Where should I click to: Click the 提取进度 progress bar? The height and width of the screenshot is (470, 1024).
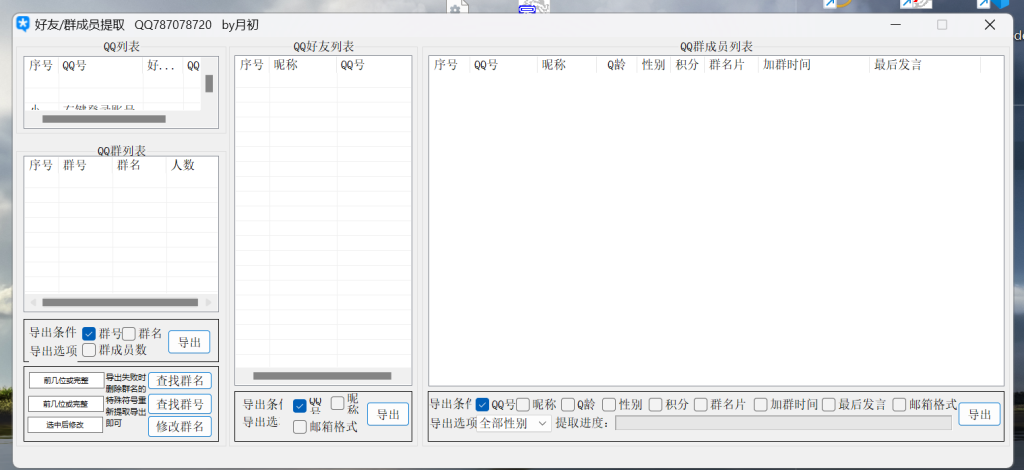[783, 423]
